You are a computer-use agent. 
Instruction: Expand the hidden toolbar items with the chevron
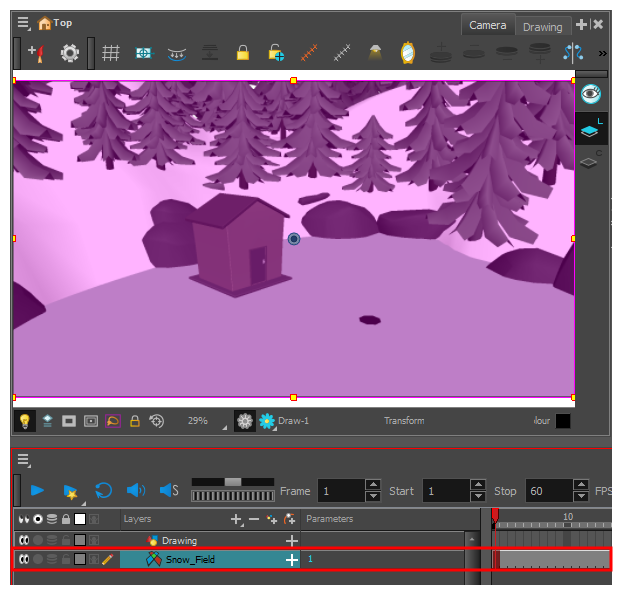602,53
